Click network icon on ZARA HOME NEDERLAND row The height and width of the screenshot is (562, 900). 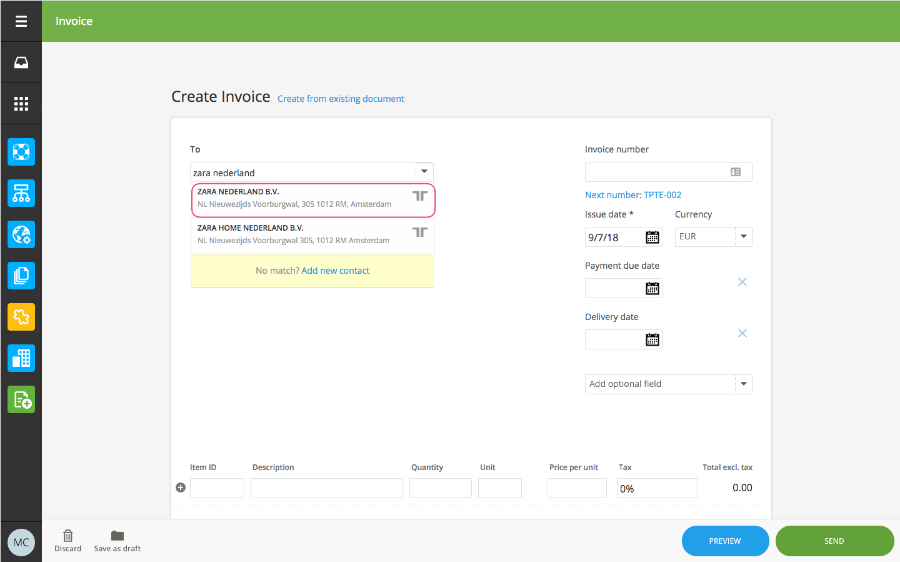(x=420, y=232)
